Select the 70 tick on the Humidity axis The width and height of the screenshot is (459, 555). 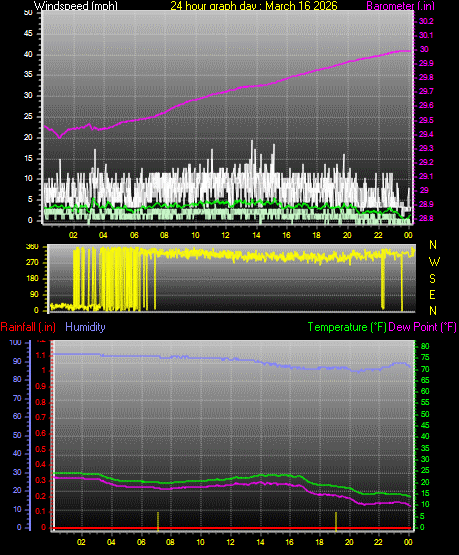[x=17, y=398]
